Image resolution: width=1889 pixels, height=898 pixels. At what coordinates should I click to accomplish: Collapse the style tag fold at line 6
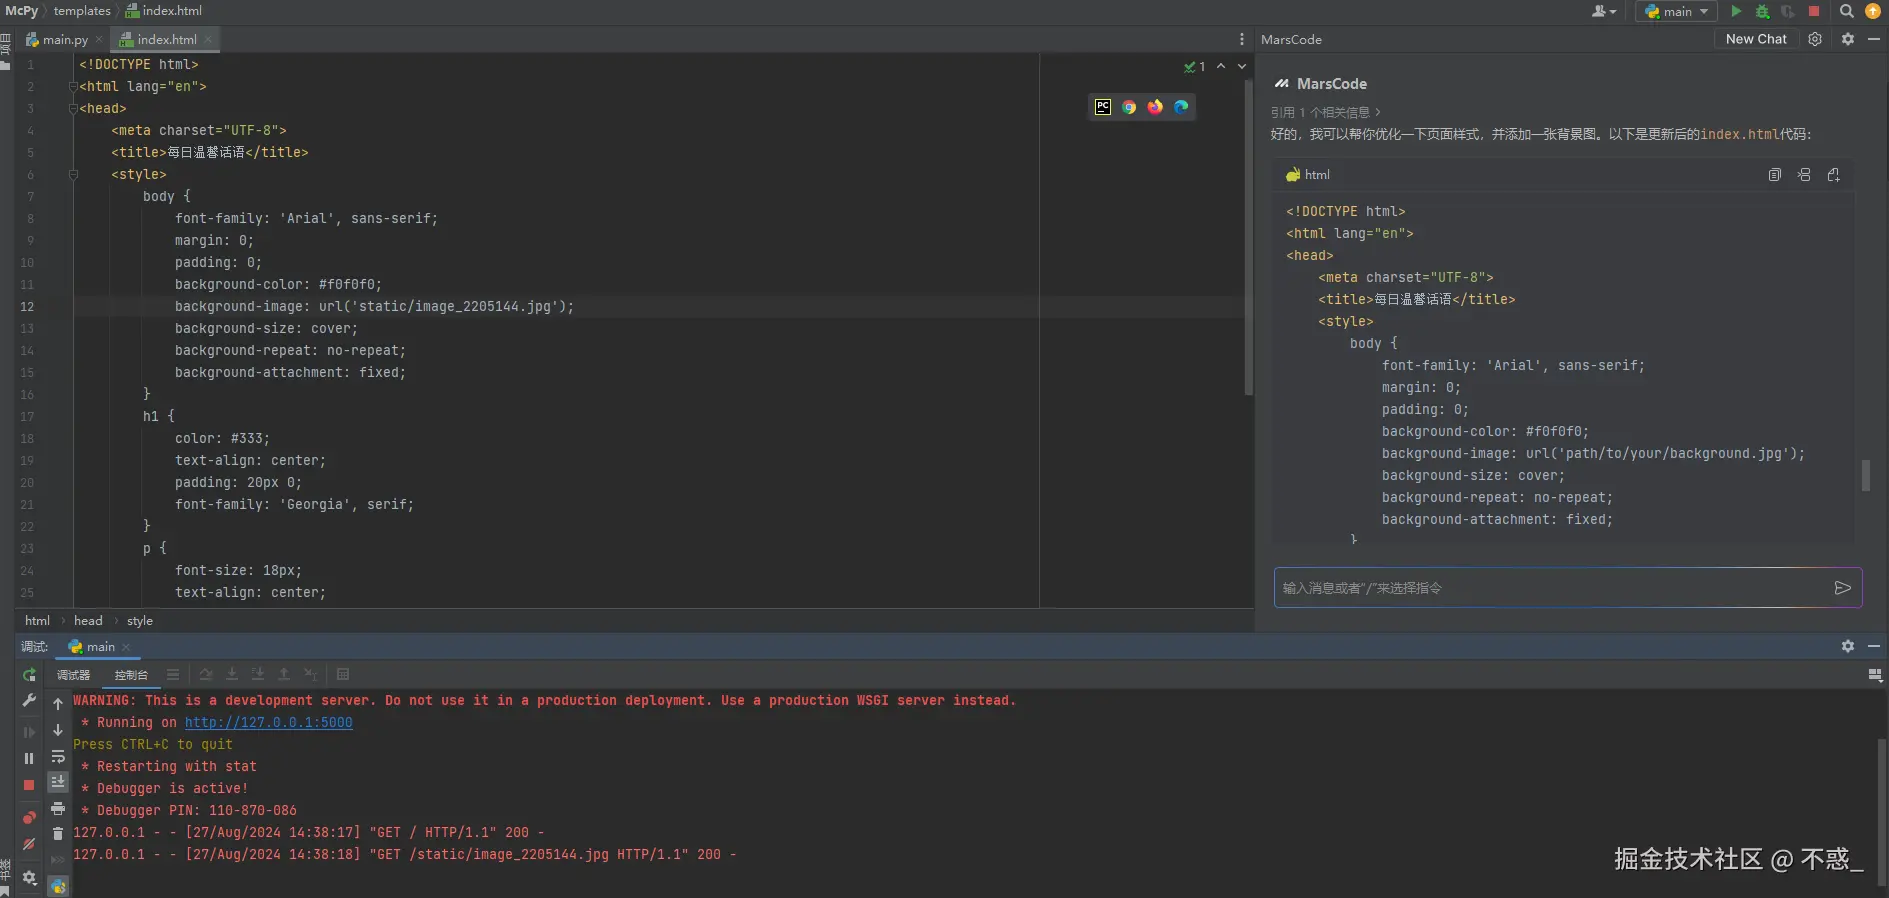pos(73,174)
